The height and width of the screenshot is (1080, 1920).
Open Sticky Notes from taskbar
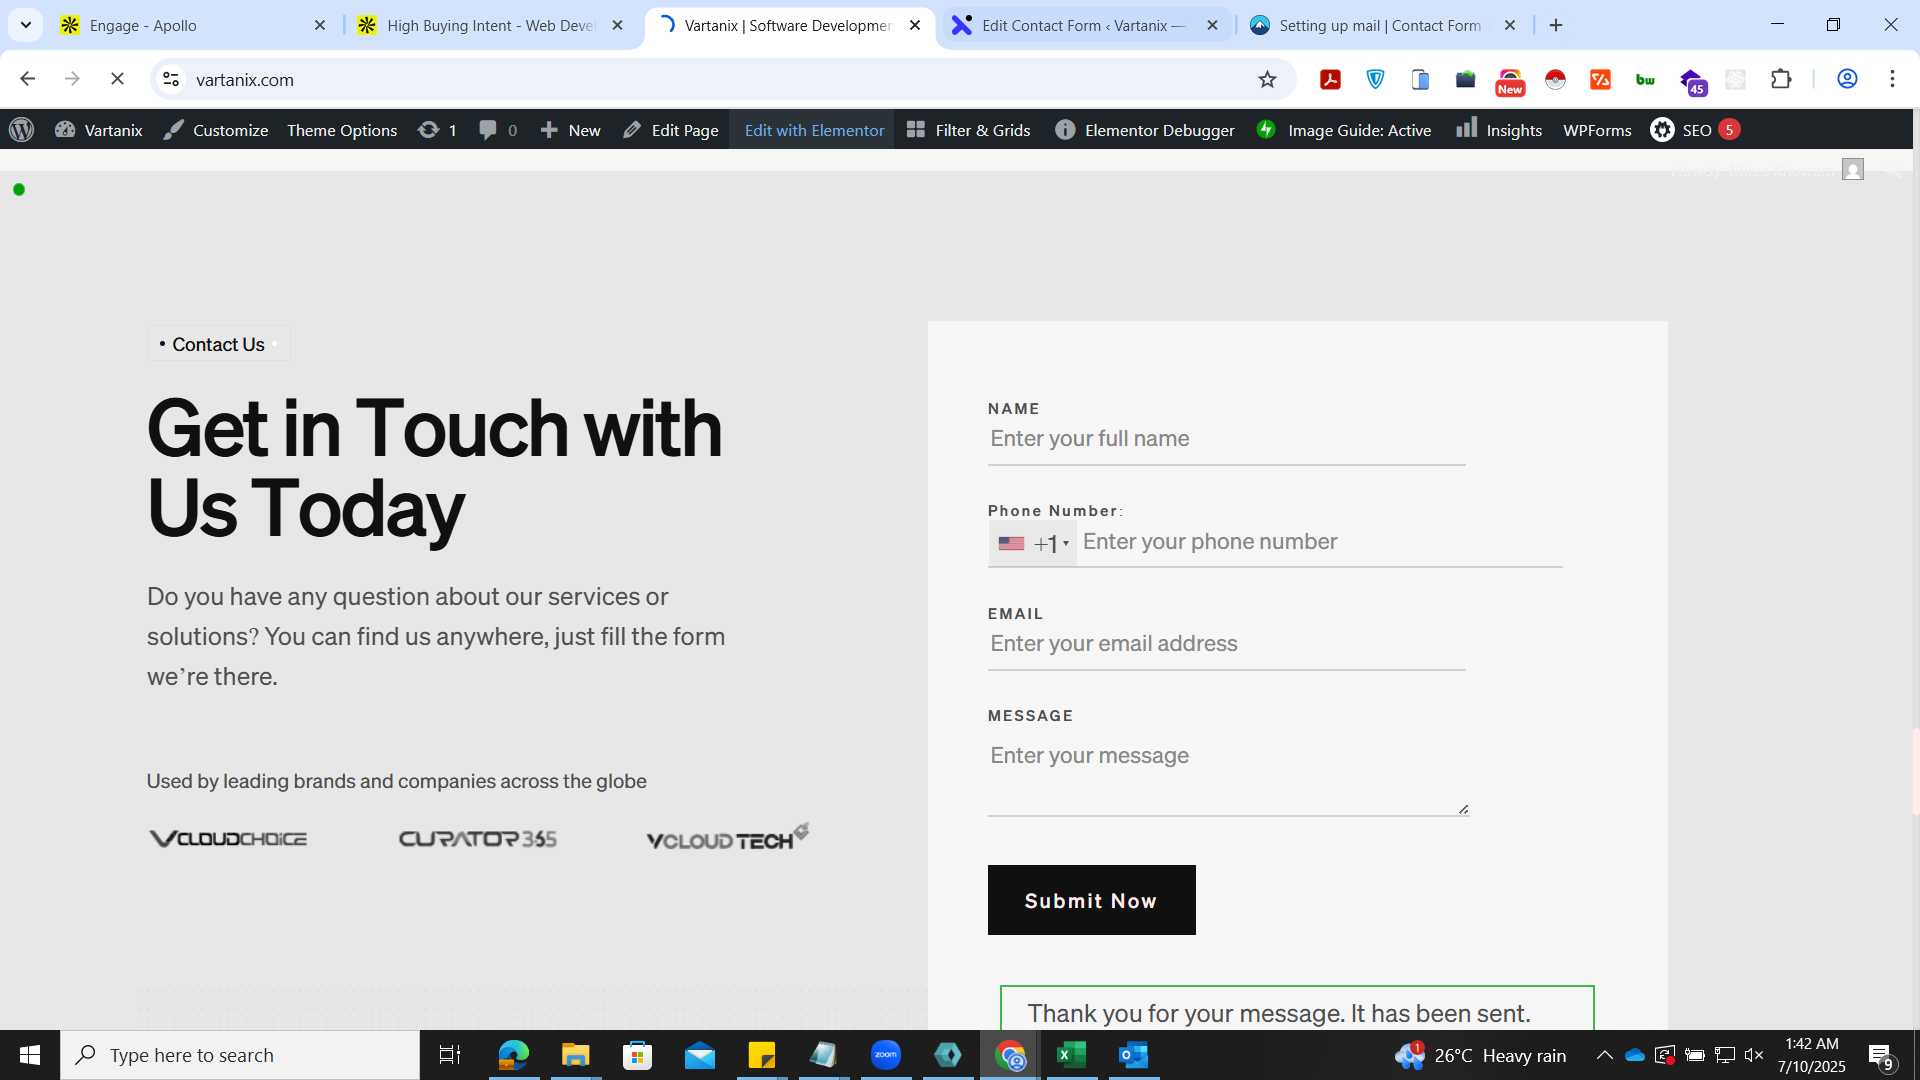tap(761, 1055)
